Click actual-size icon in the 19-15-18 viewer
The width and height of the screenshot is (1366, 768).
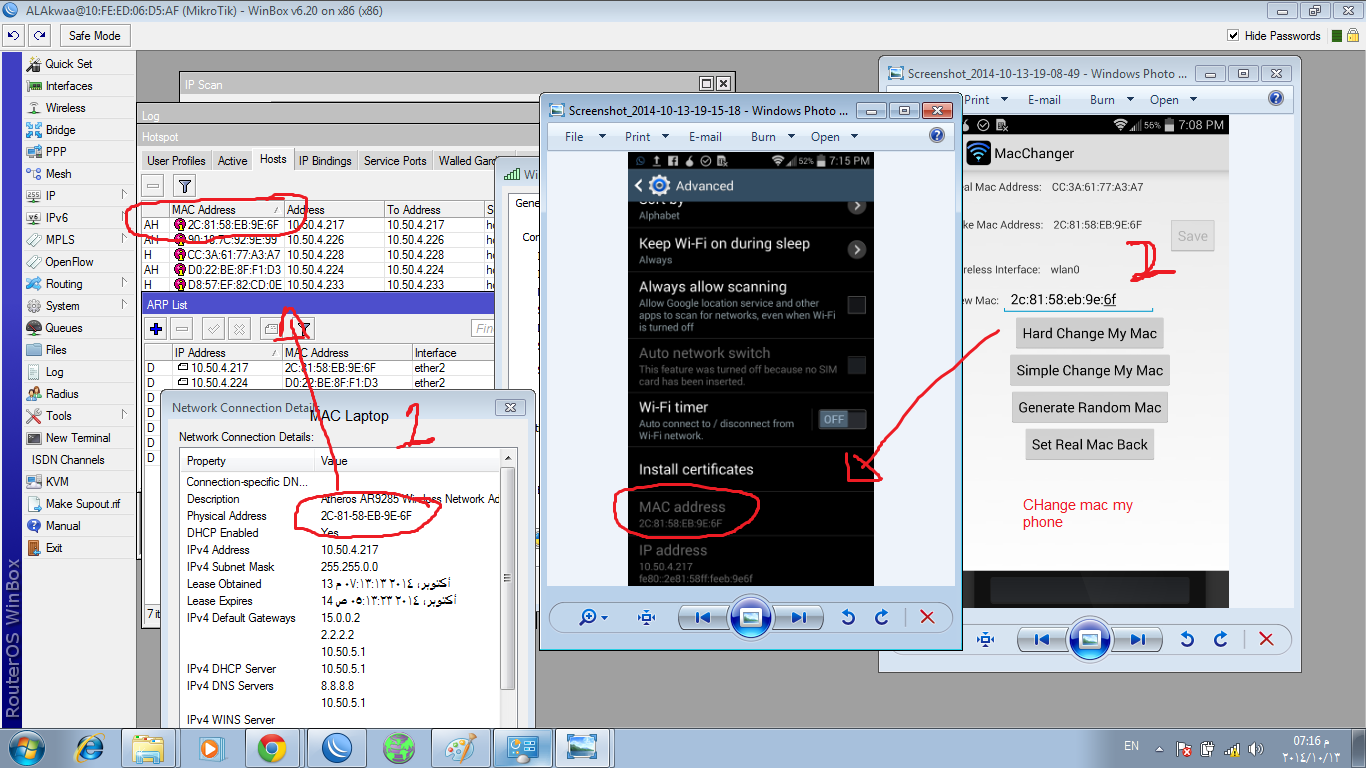point(646,617)
